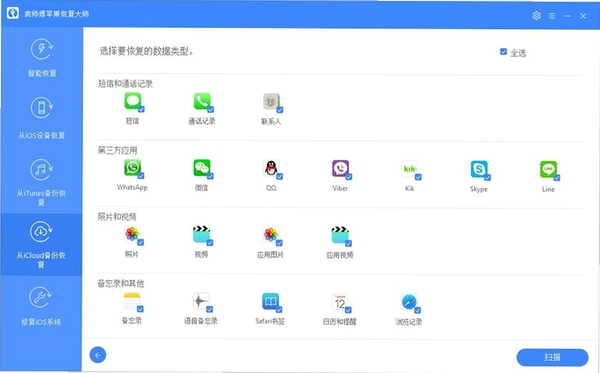Select the Viber icon
600x373 pixels.
(341, 168)
